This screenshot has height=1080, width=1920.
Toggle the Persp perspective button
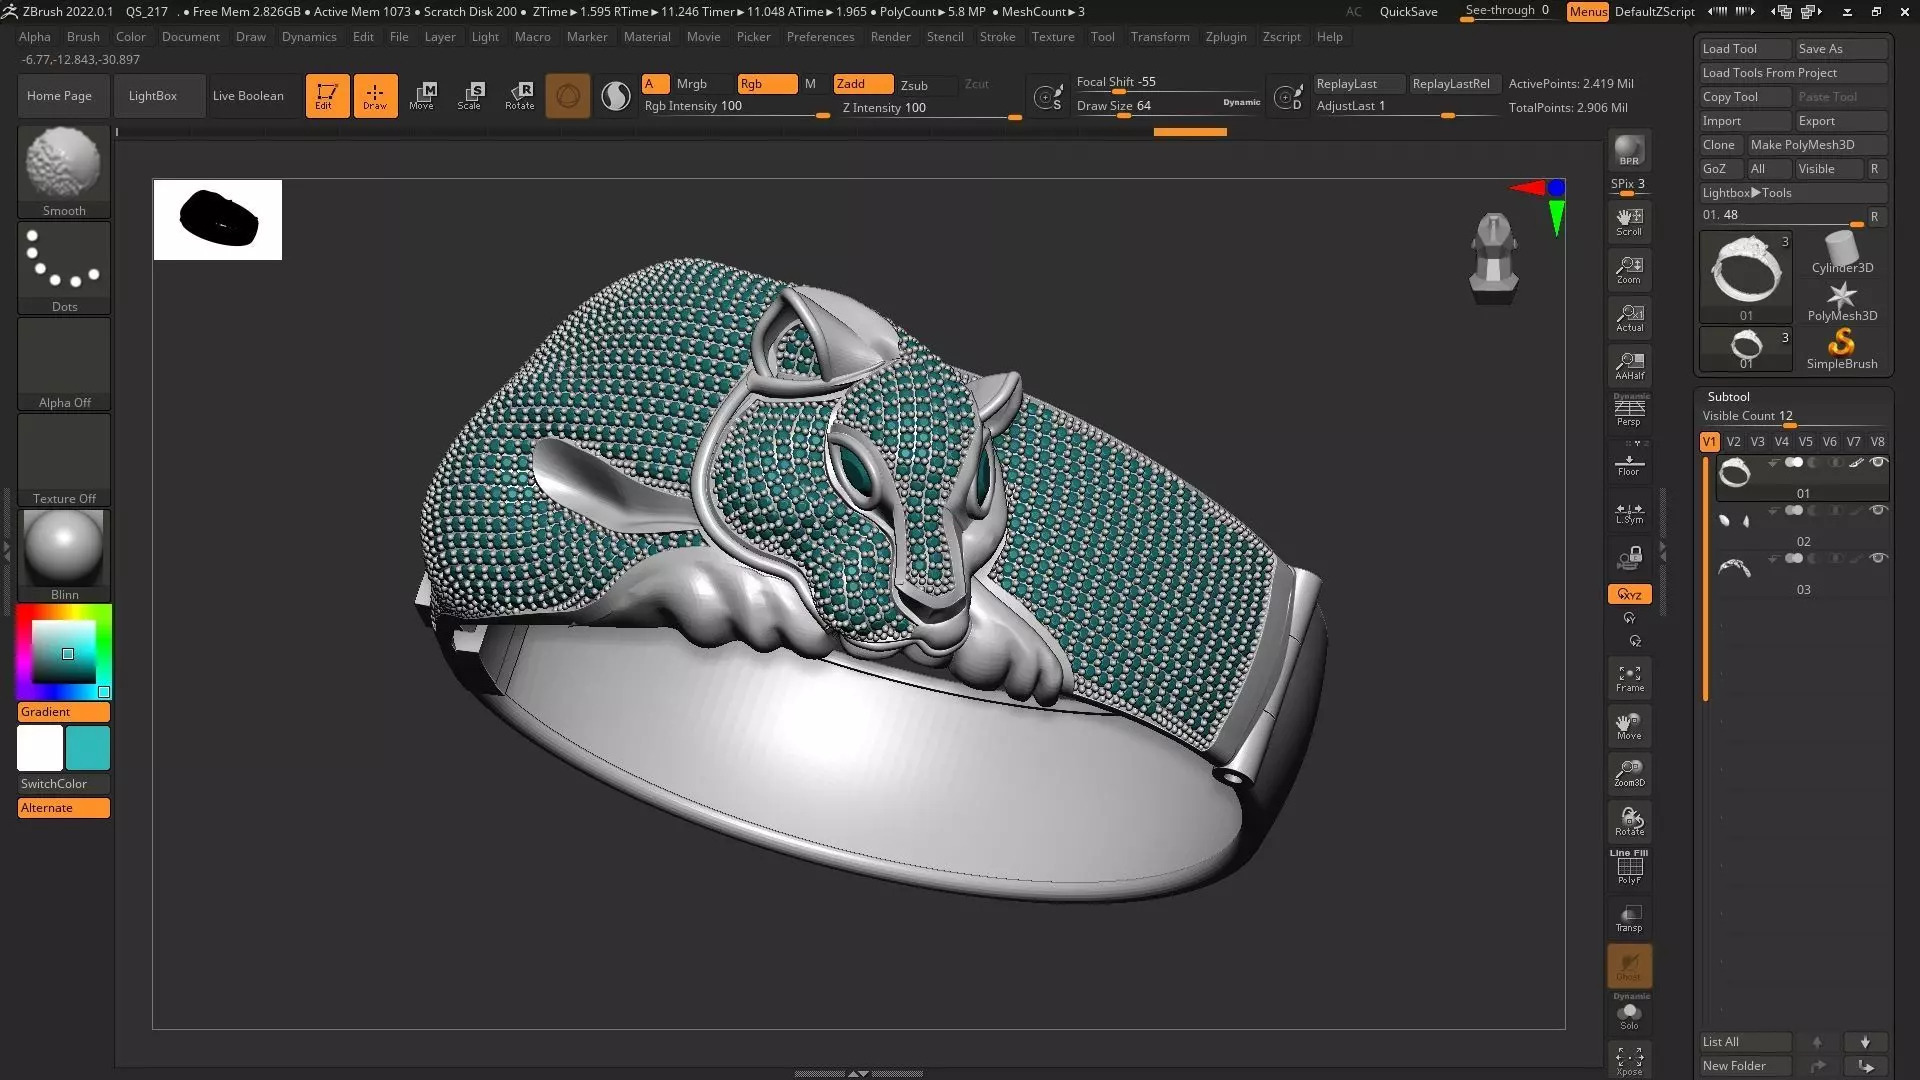[x=1629, y=410]
